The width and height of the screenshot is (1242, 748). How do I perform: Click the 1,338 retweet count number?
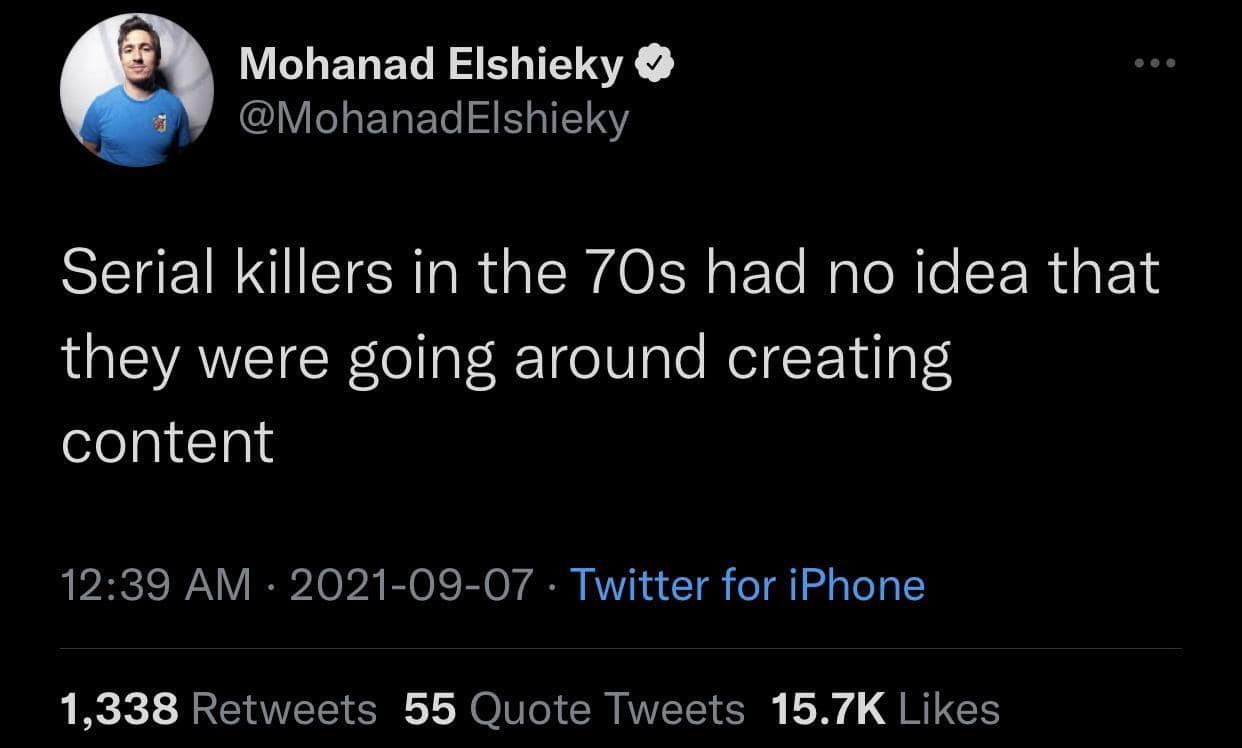120,709
